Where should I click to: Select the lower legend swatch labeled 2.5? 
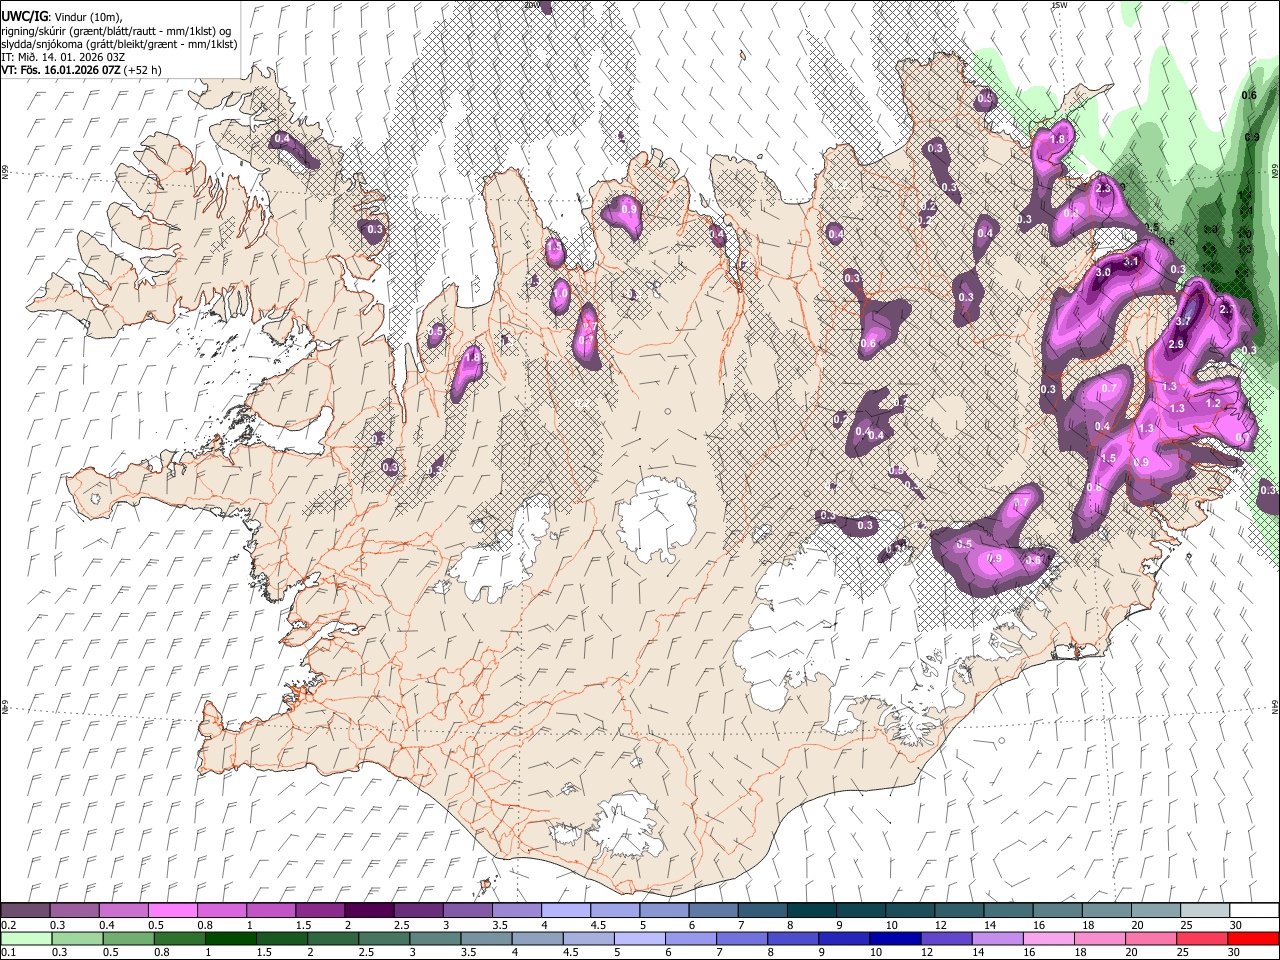click(x=384, y=938)
